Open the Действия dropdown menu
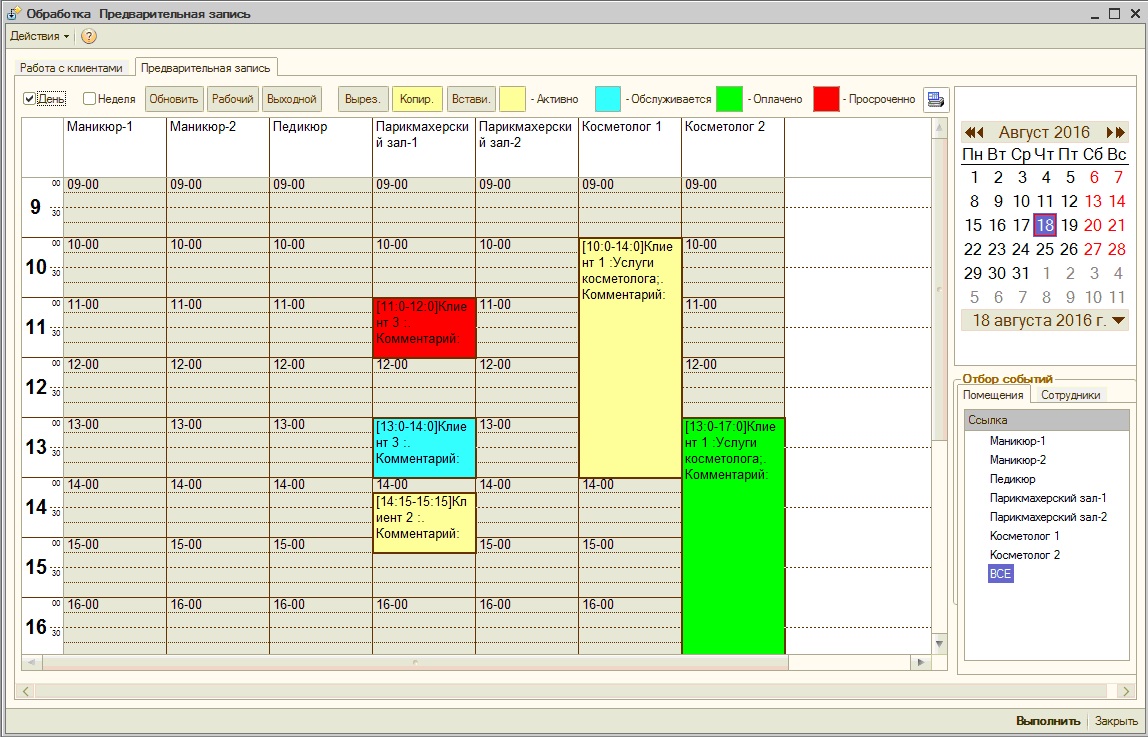 tap(39, 36)
